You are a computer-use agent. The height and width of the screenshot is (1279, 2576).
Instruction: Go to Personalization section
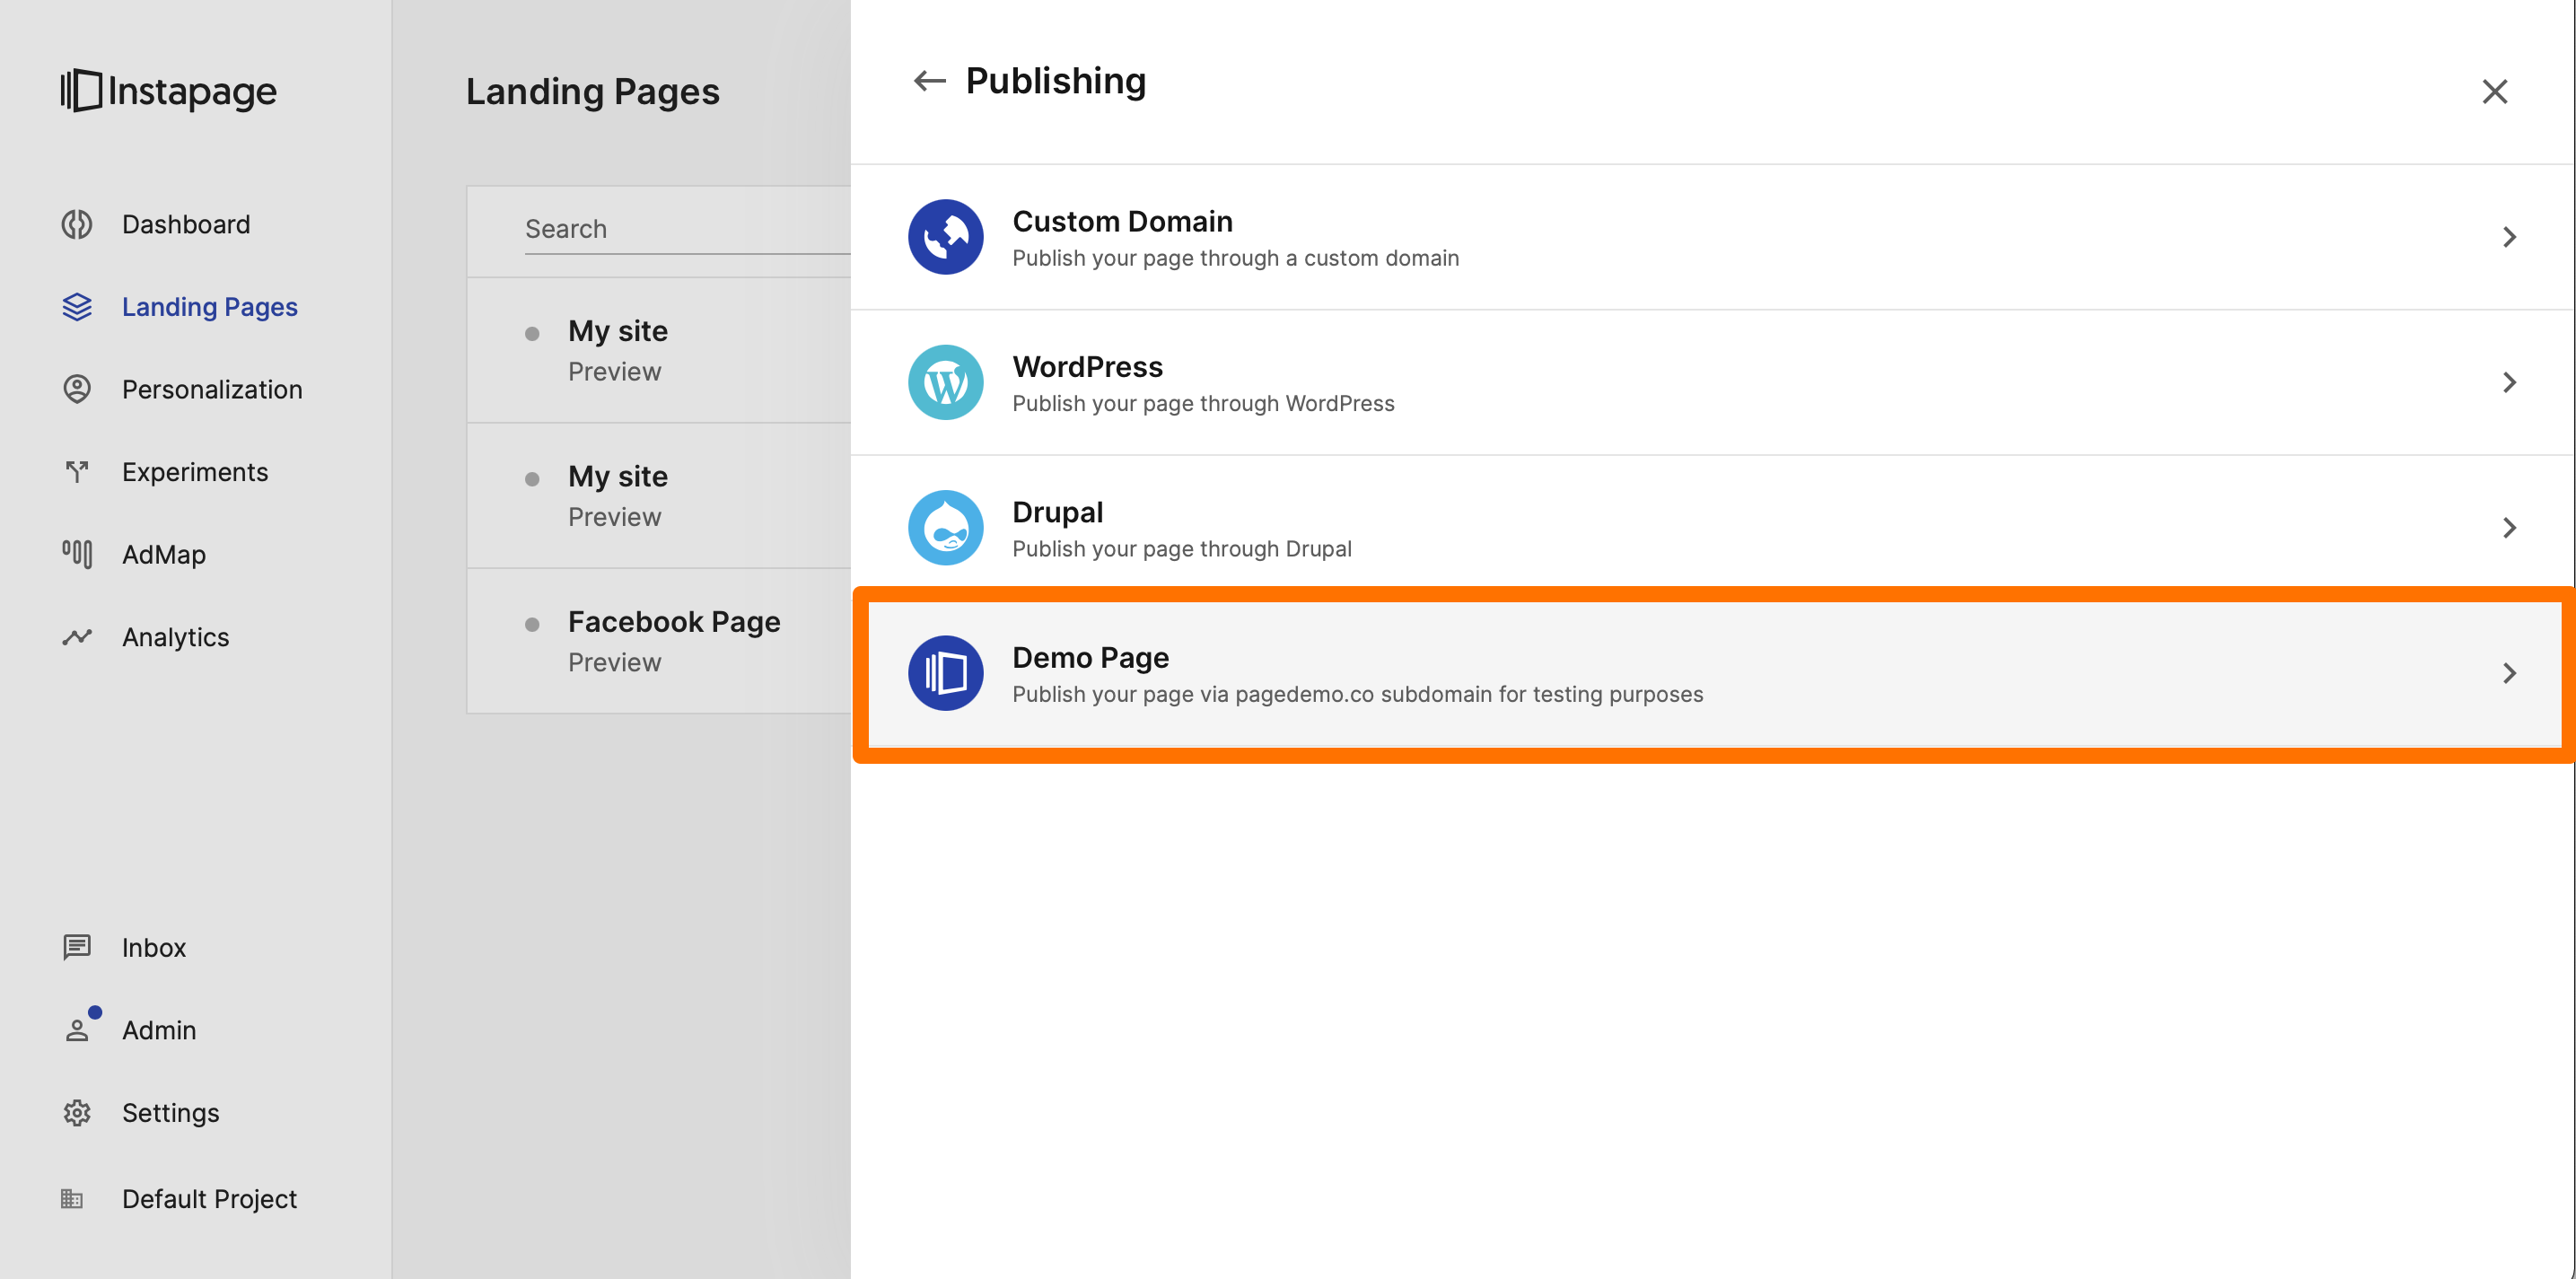(211, 389)
